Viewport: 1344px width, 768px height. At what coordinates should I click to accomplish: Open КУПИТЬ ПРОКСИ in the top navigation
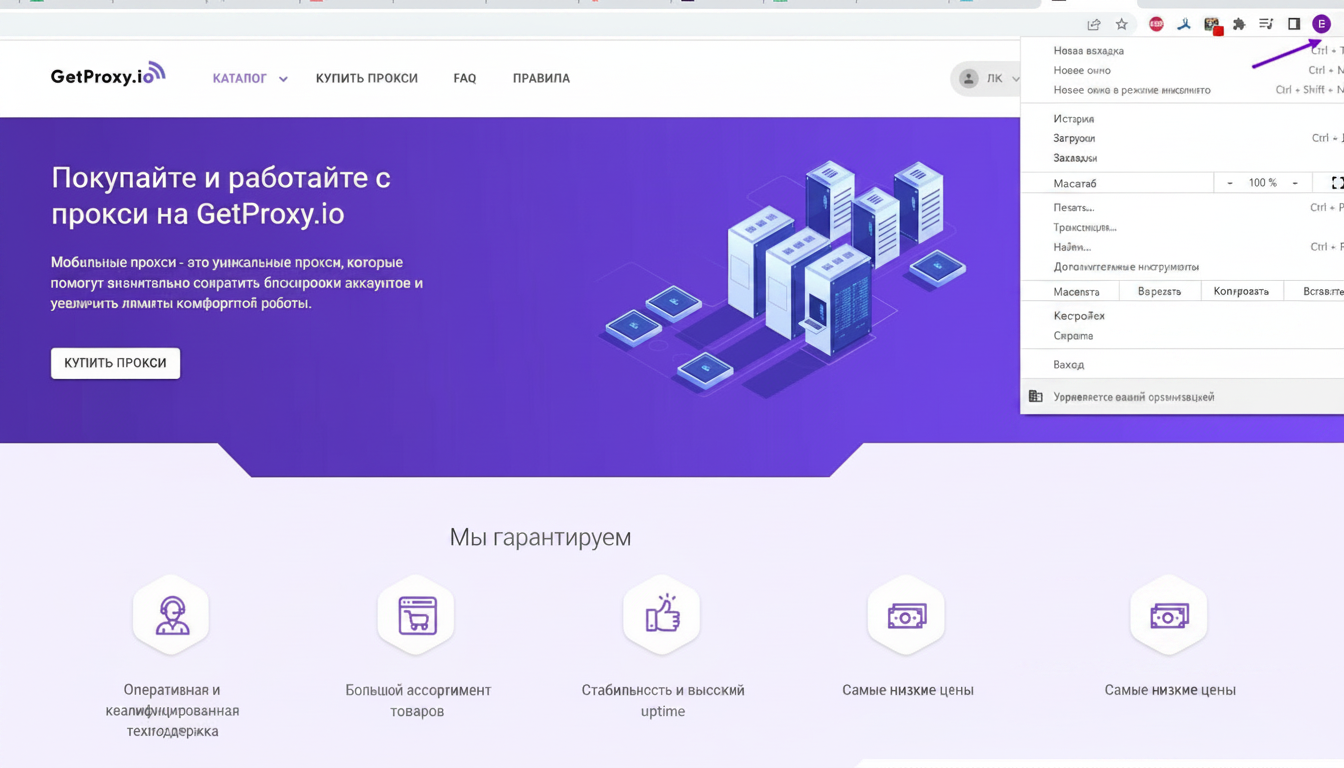(x=367, y=78)
